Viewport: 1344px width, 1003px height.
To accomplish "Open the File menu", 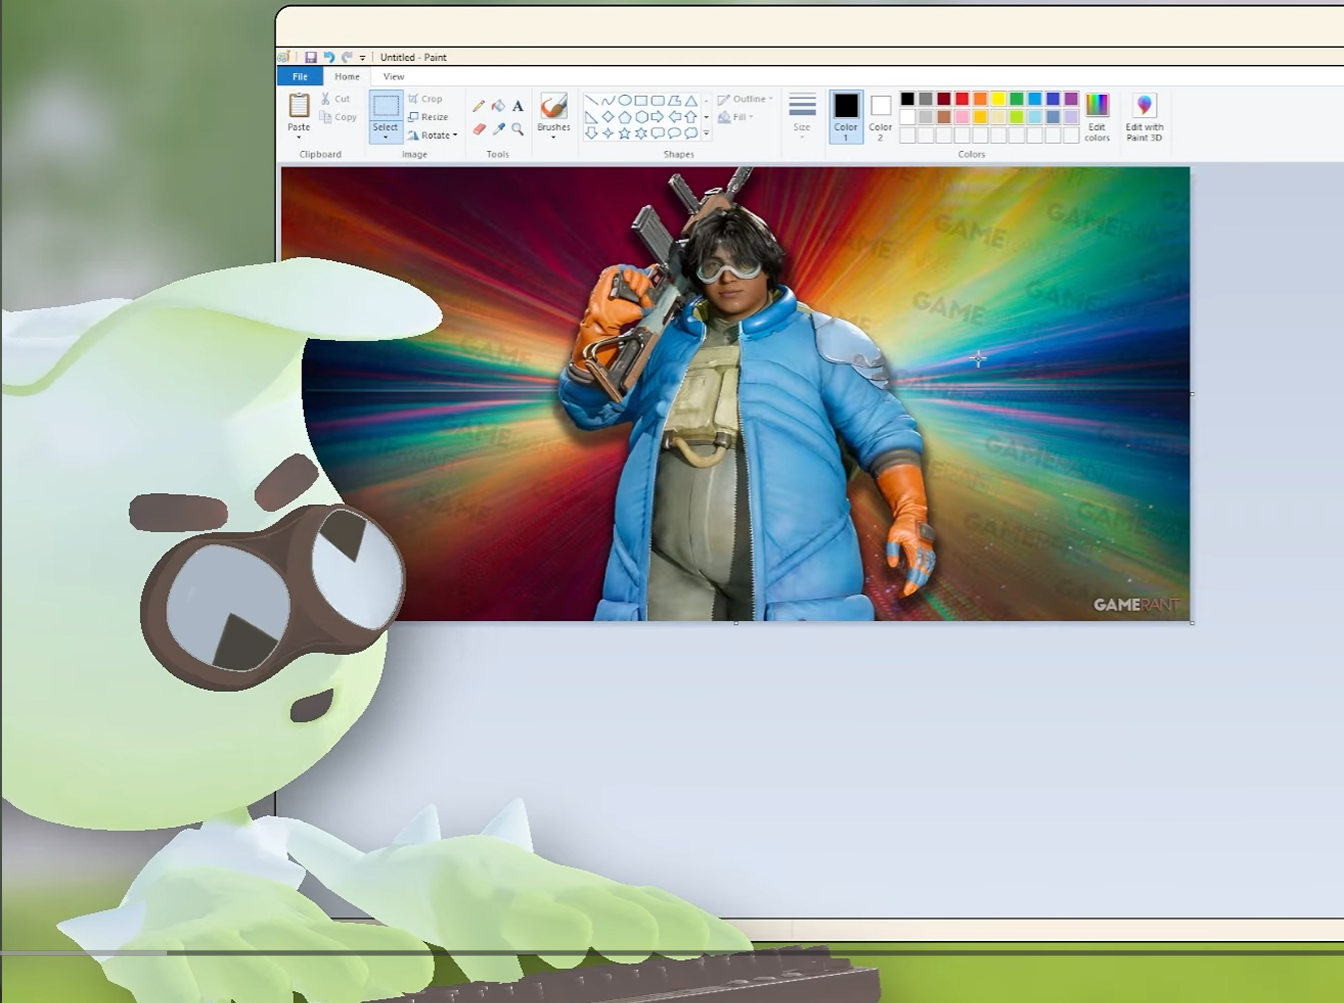I will tap(299, 76).
